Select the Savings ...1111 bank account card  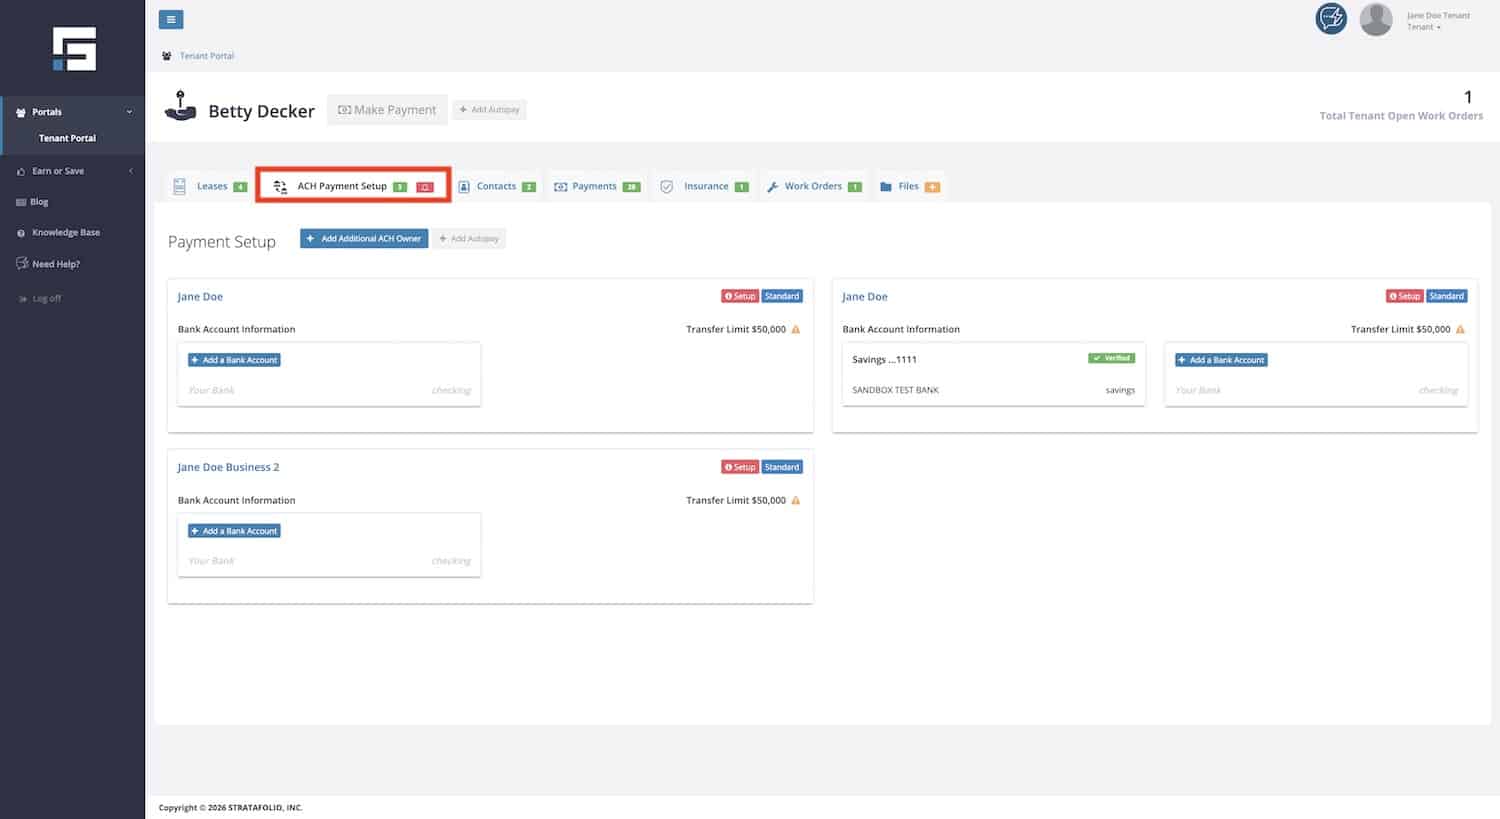(x=993, y=374)
